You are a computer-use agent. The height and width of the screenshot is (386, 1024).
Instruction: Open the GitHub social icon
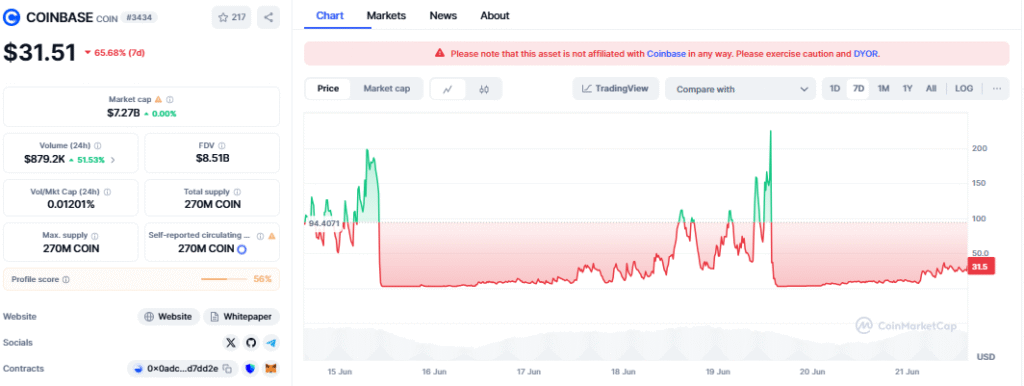point(251,342)
